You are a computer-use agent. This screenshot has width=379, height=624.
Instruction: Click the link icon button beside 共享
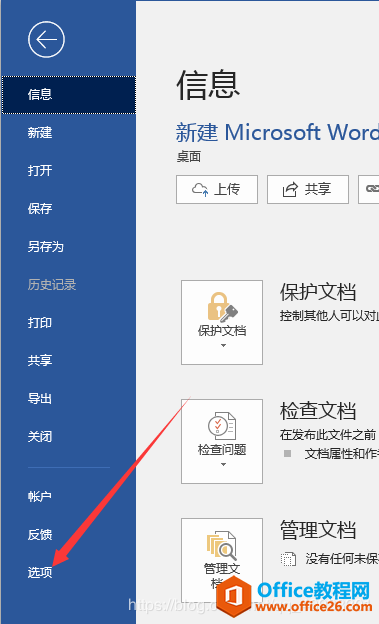point(369,189)
